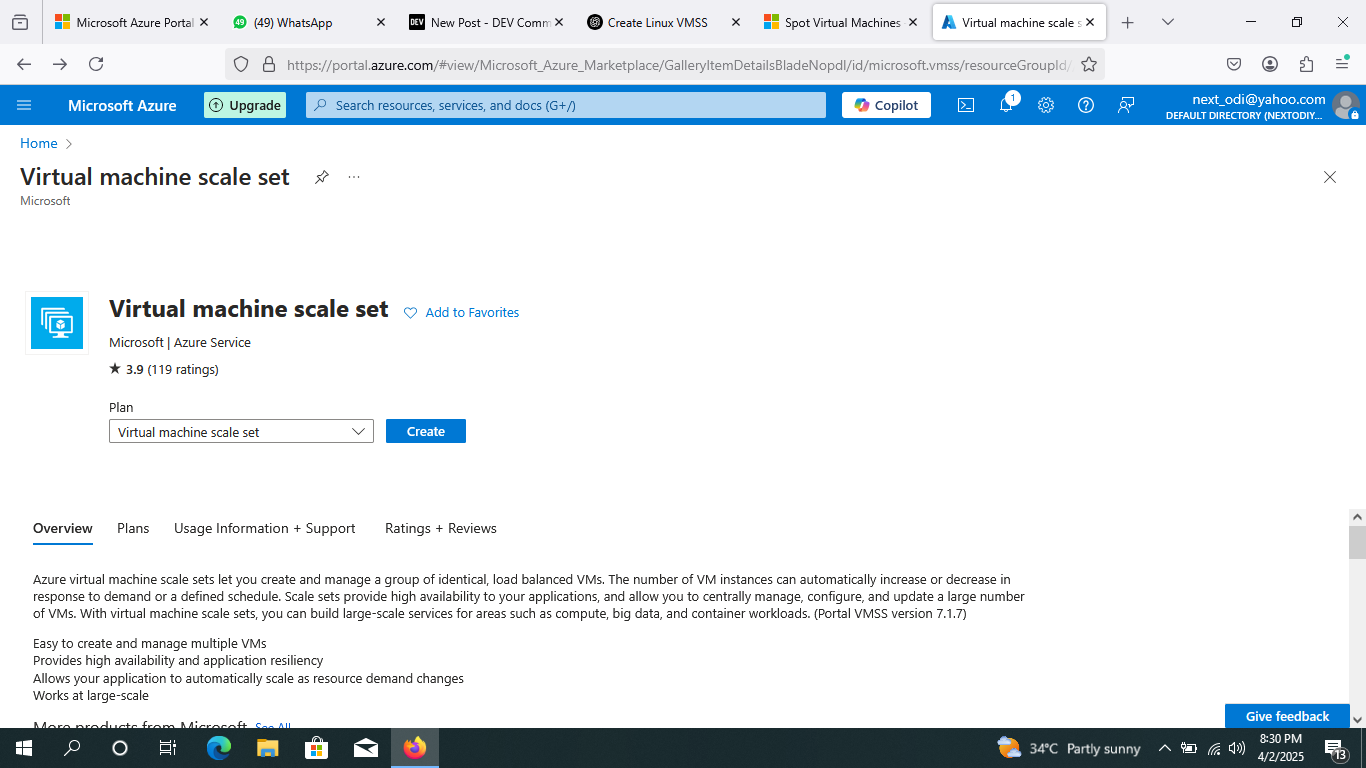Open the Windows Start menu
Viewport: 1366px width, 768px height.
click(x=24, y=748)
